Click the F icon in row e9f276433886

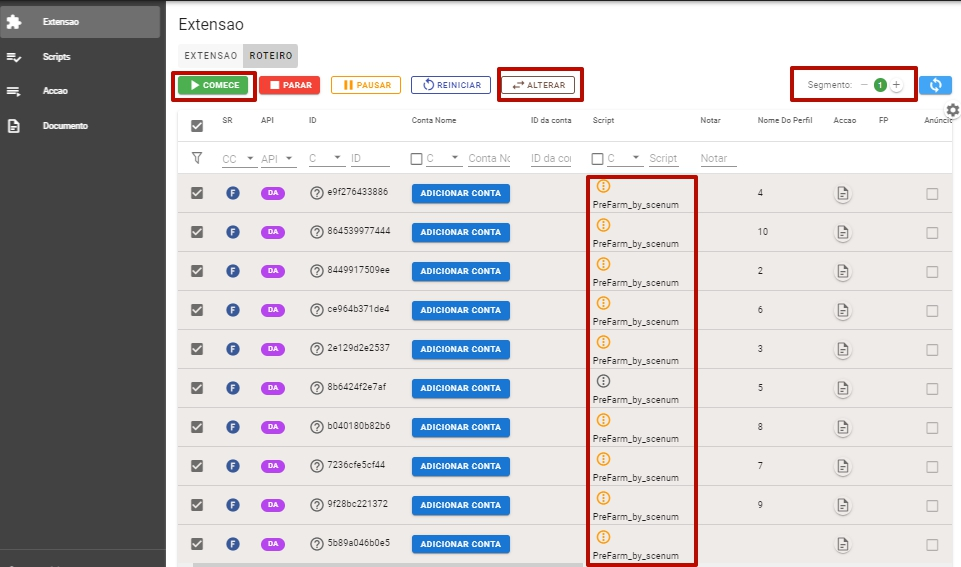[x=233, y=193]
